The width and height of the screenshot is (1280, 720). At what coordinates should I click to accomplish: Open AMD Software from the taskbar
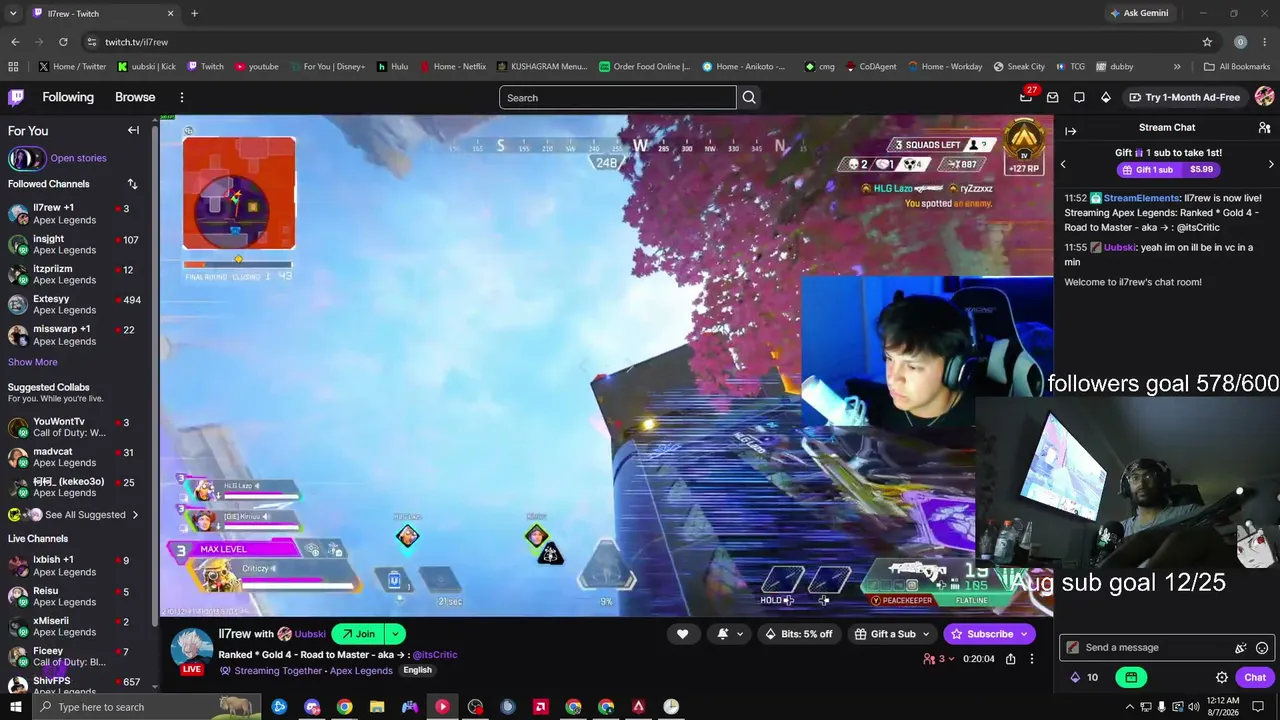540,707
